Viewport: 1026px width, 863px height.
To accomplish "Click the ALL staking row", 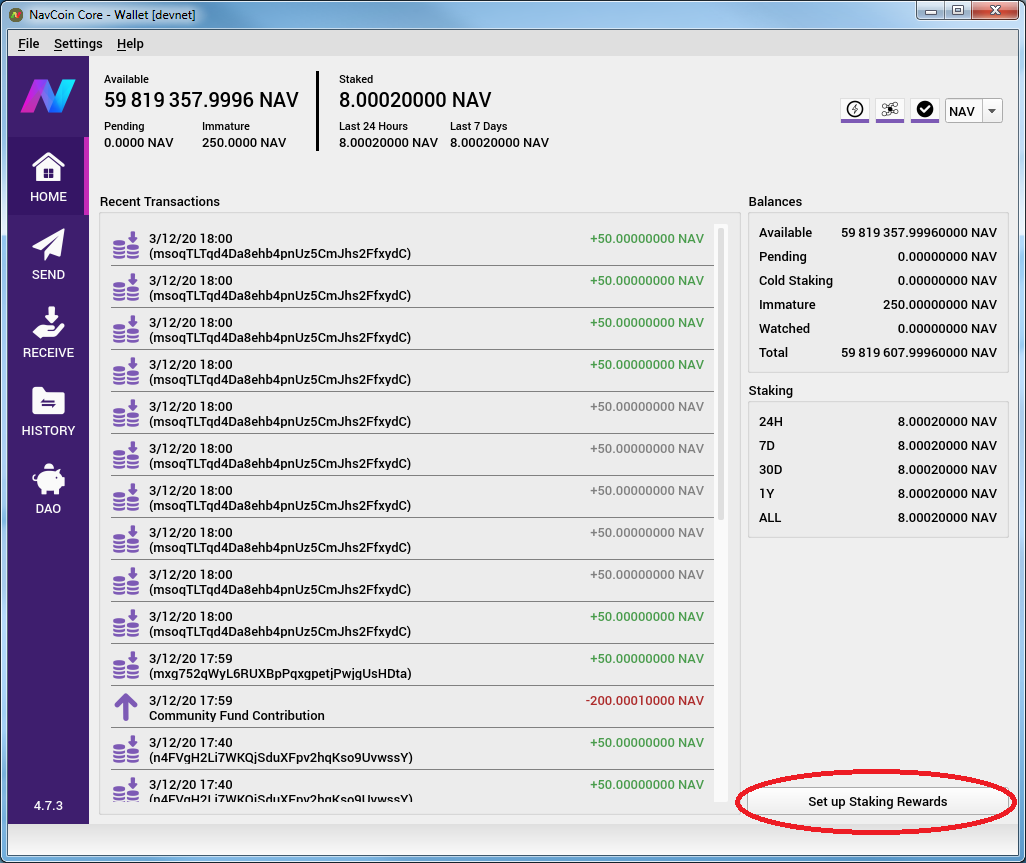I will tap(877, 518).
